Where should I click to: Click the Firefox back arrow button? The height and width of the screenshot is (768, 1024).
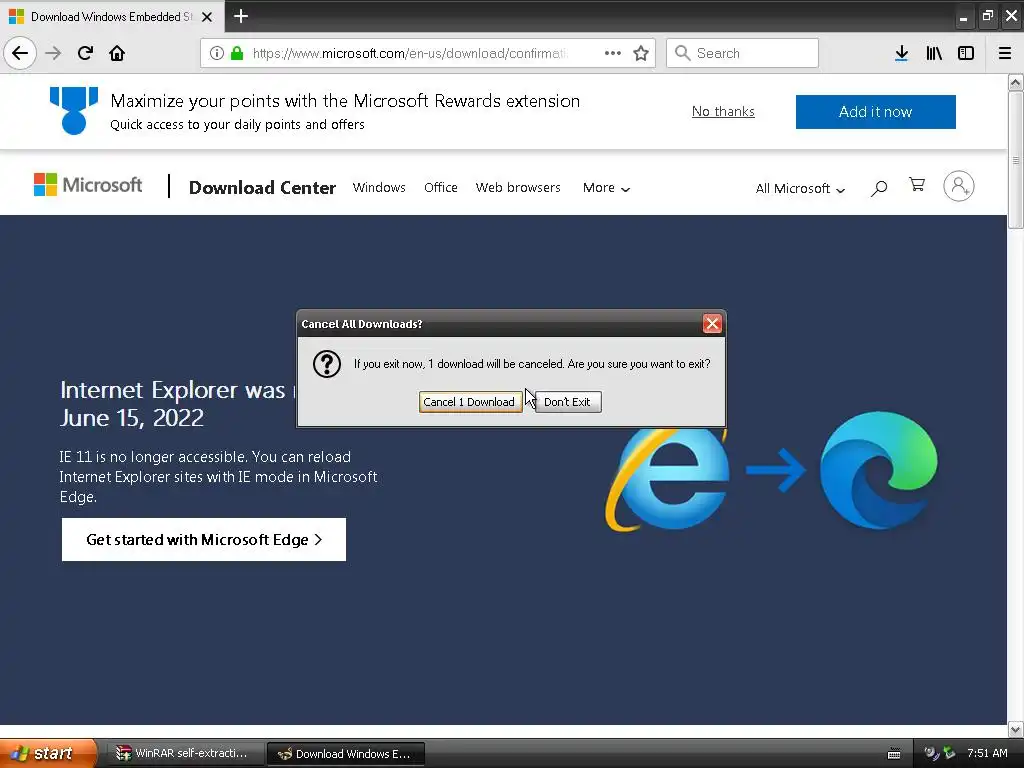click(20, 53)
